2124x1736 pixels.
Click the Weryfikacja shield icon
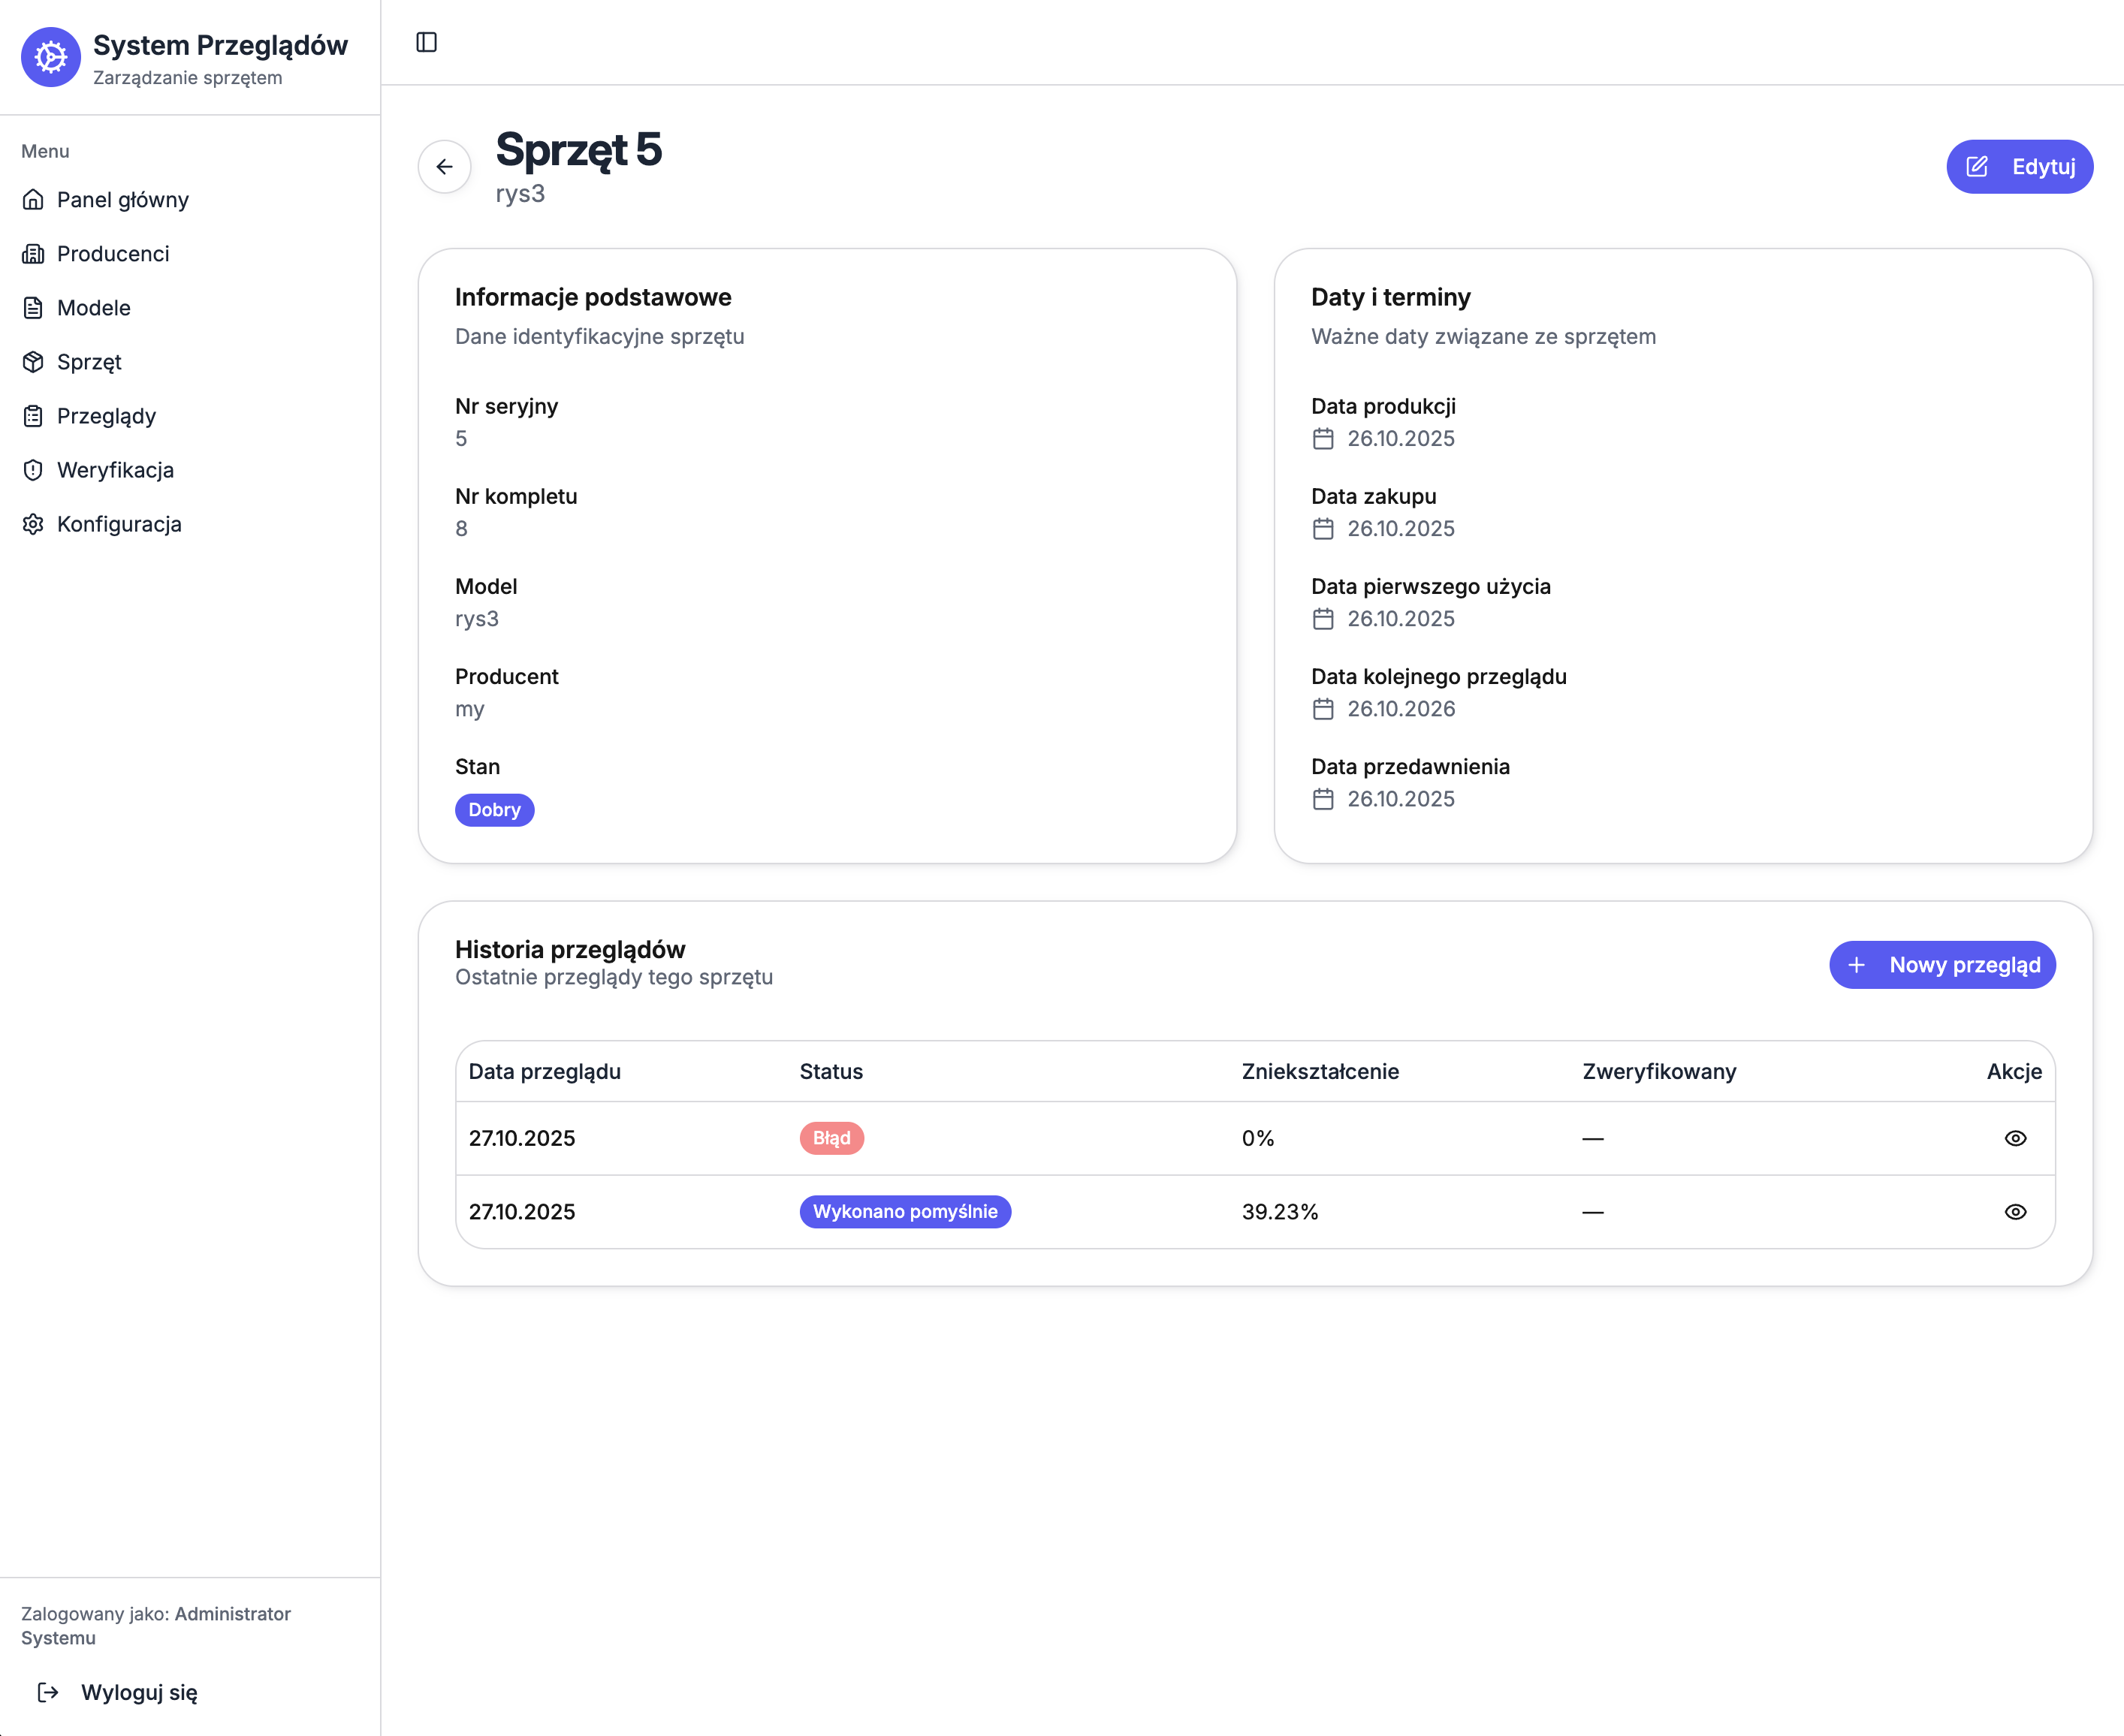[33, 470]
